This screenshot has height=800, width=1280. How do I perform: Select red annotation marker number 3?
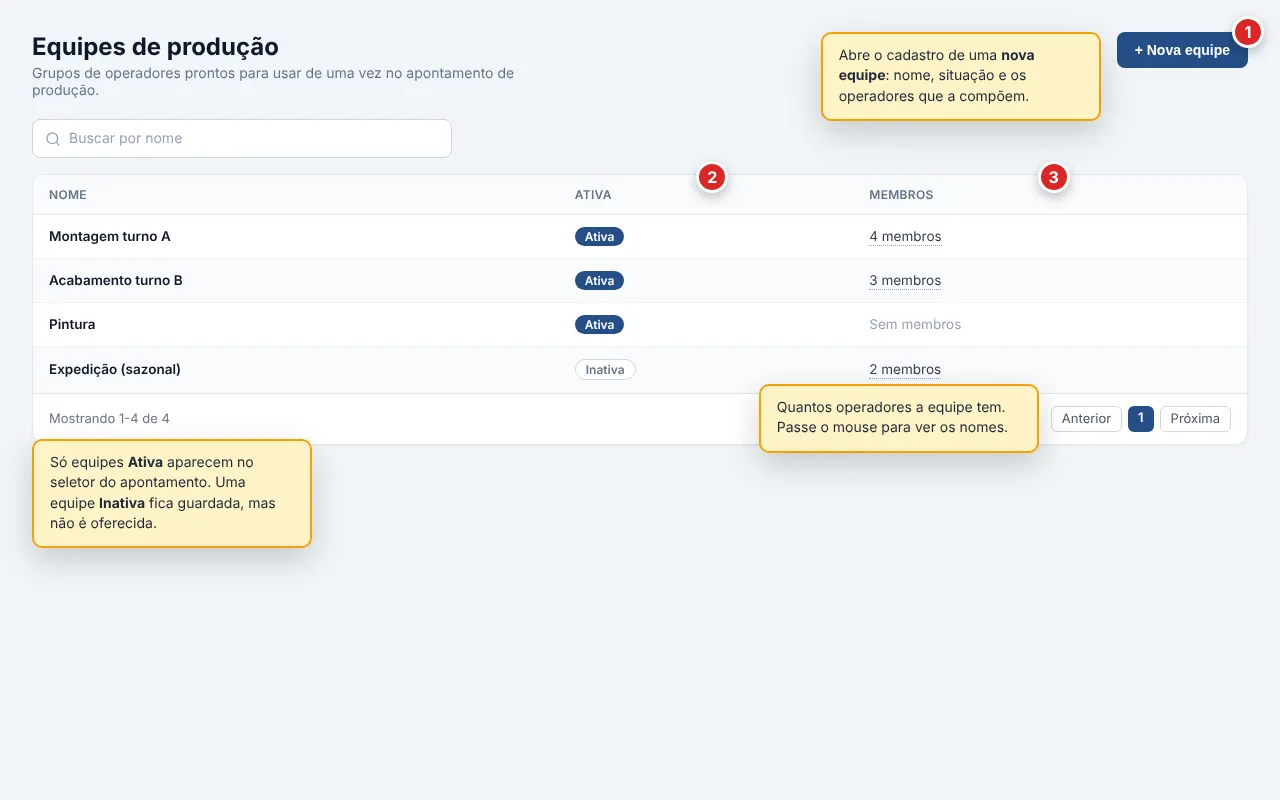(x=1053, y=178)
